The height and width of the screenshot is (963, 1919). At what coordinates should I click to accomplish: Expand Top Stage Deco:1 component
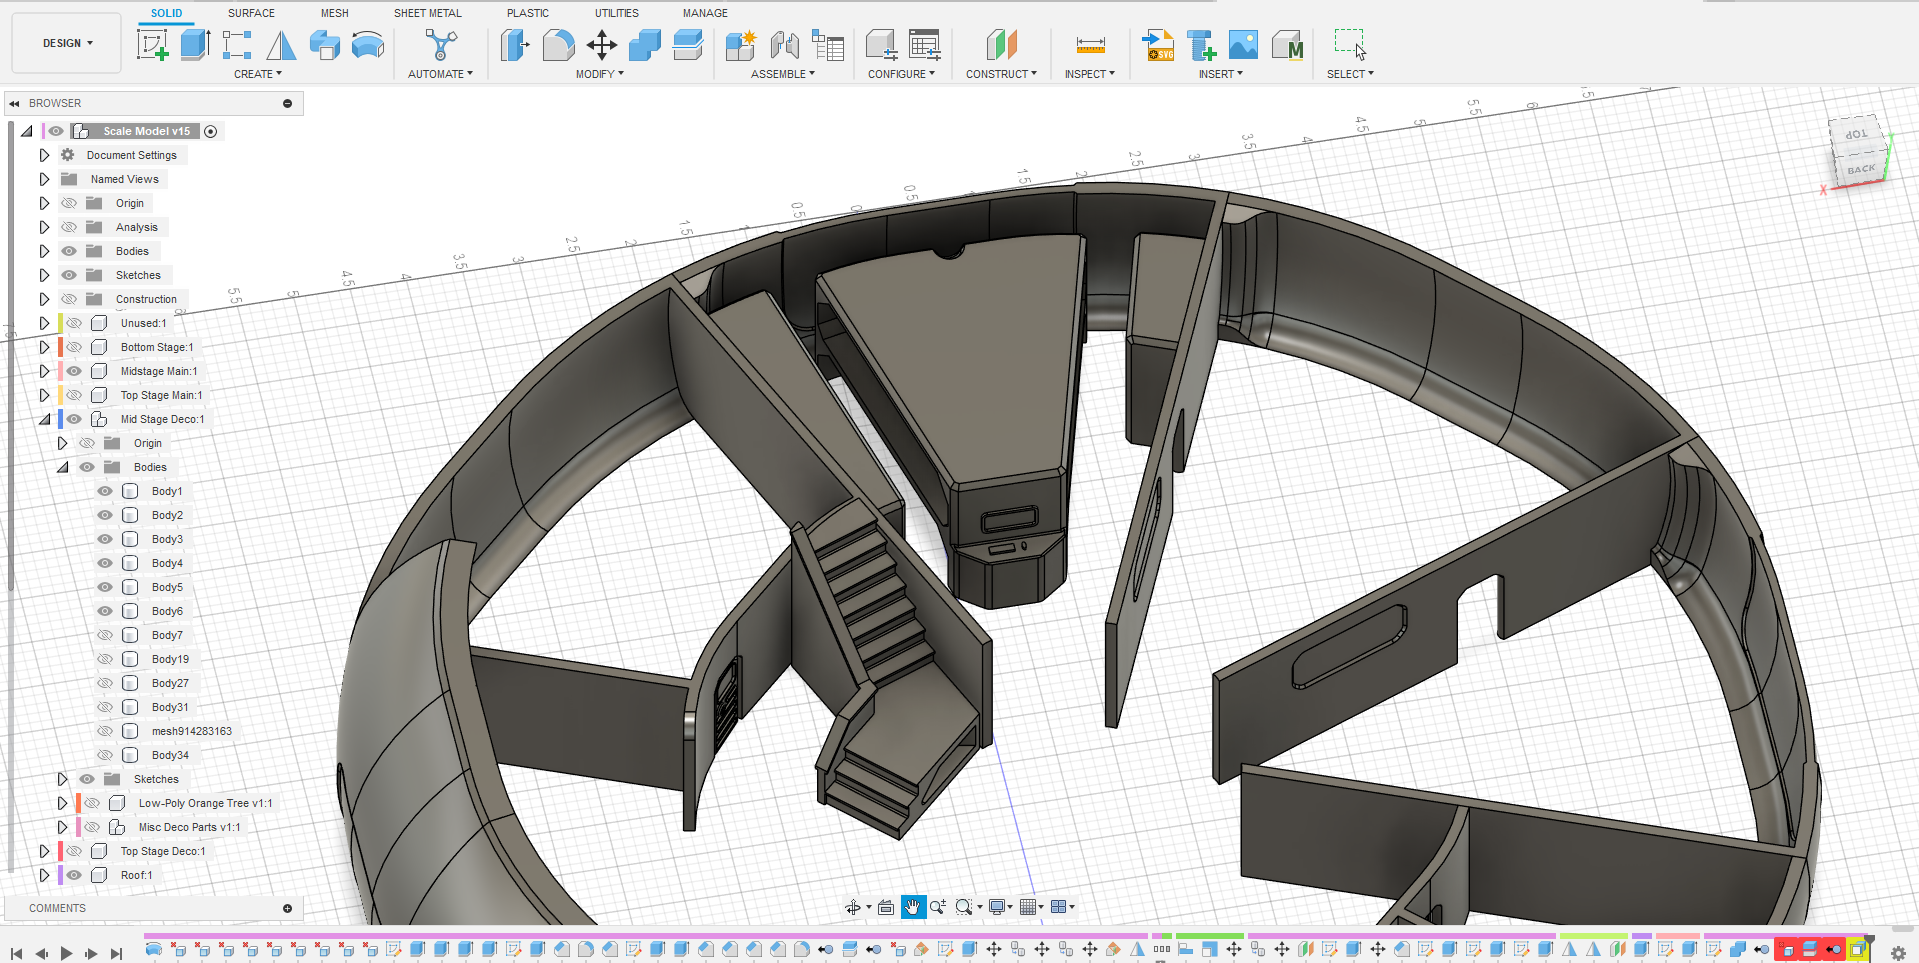click(x=44, y=851)
